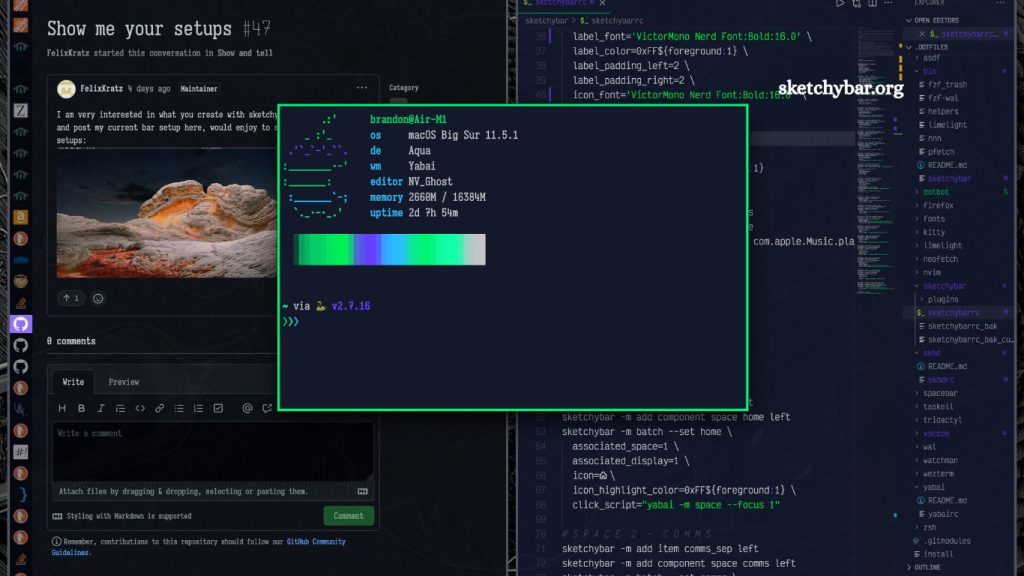Screen dimensions: 1024x576
Task: Reference an issue with the cross-reference icon
Action: tap(266, 408)
